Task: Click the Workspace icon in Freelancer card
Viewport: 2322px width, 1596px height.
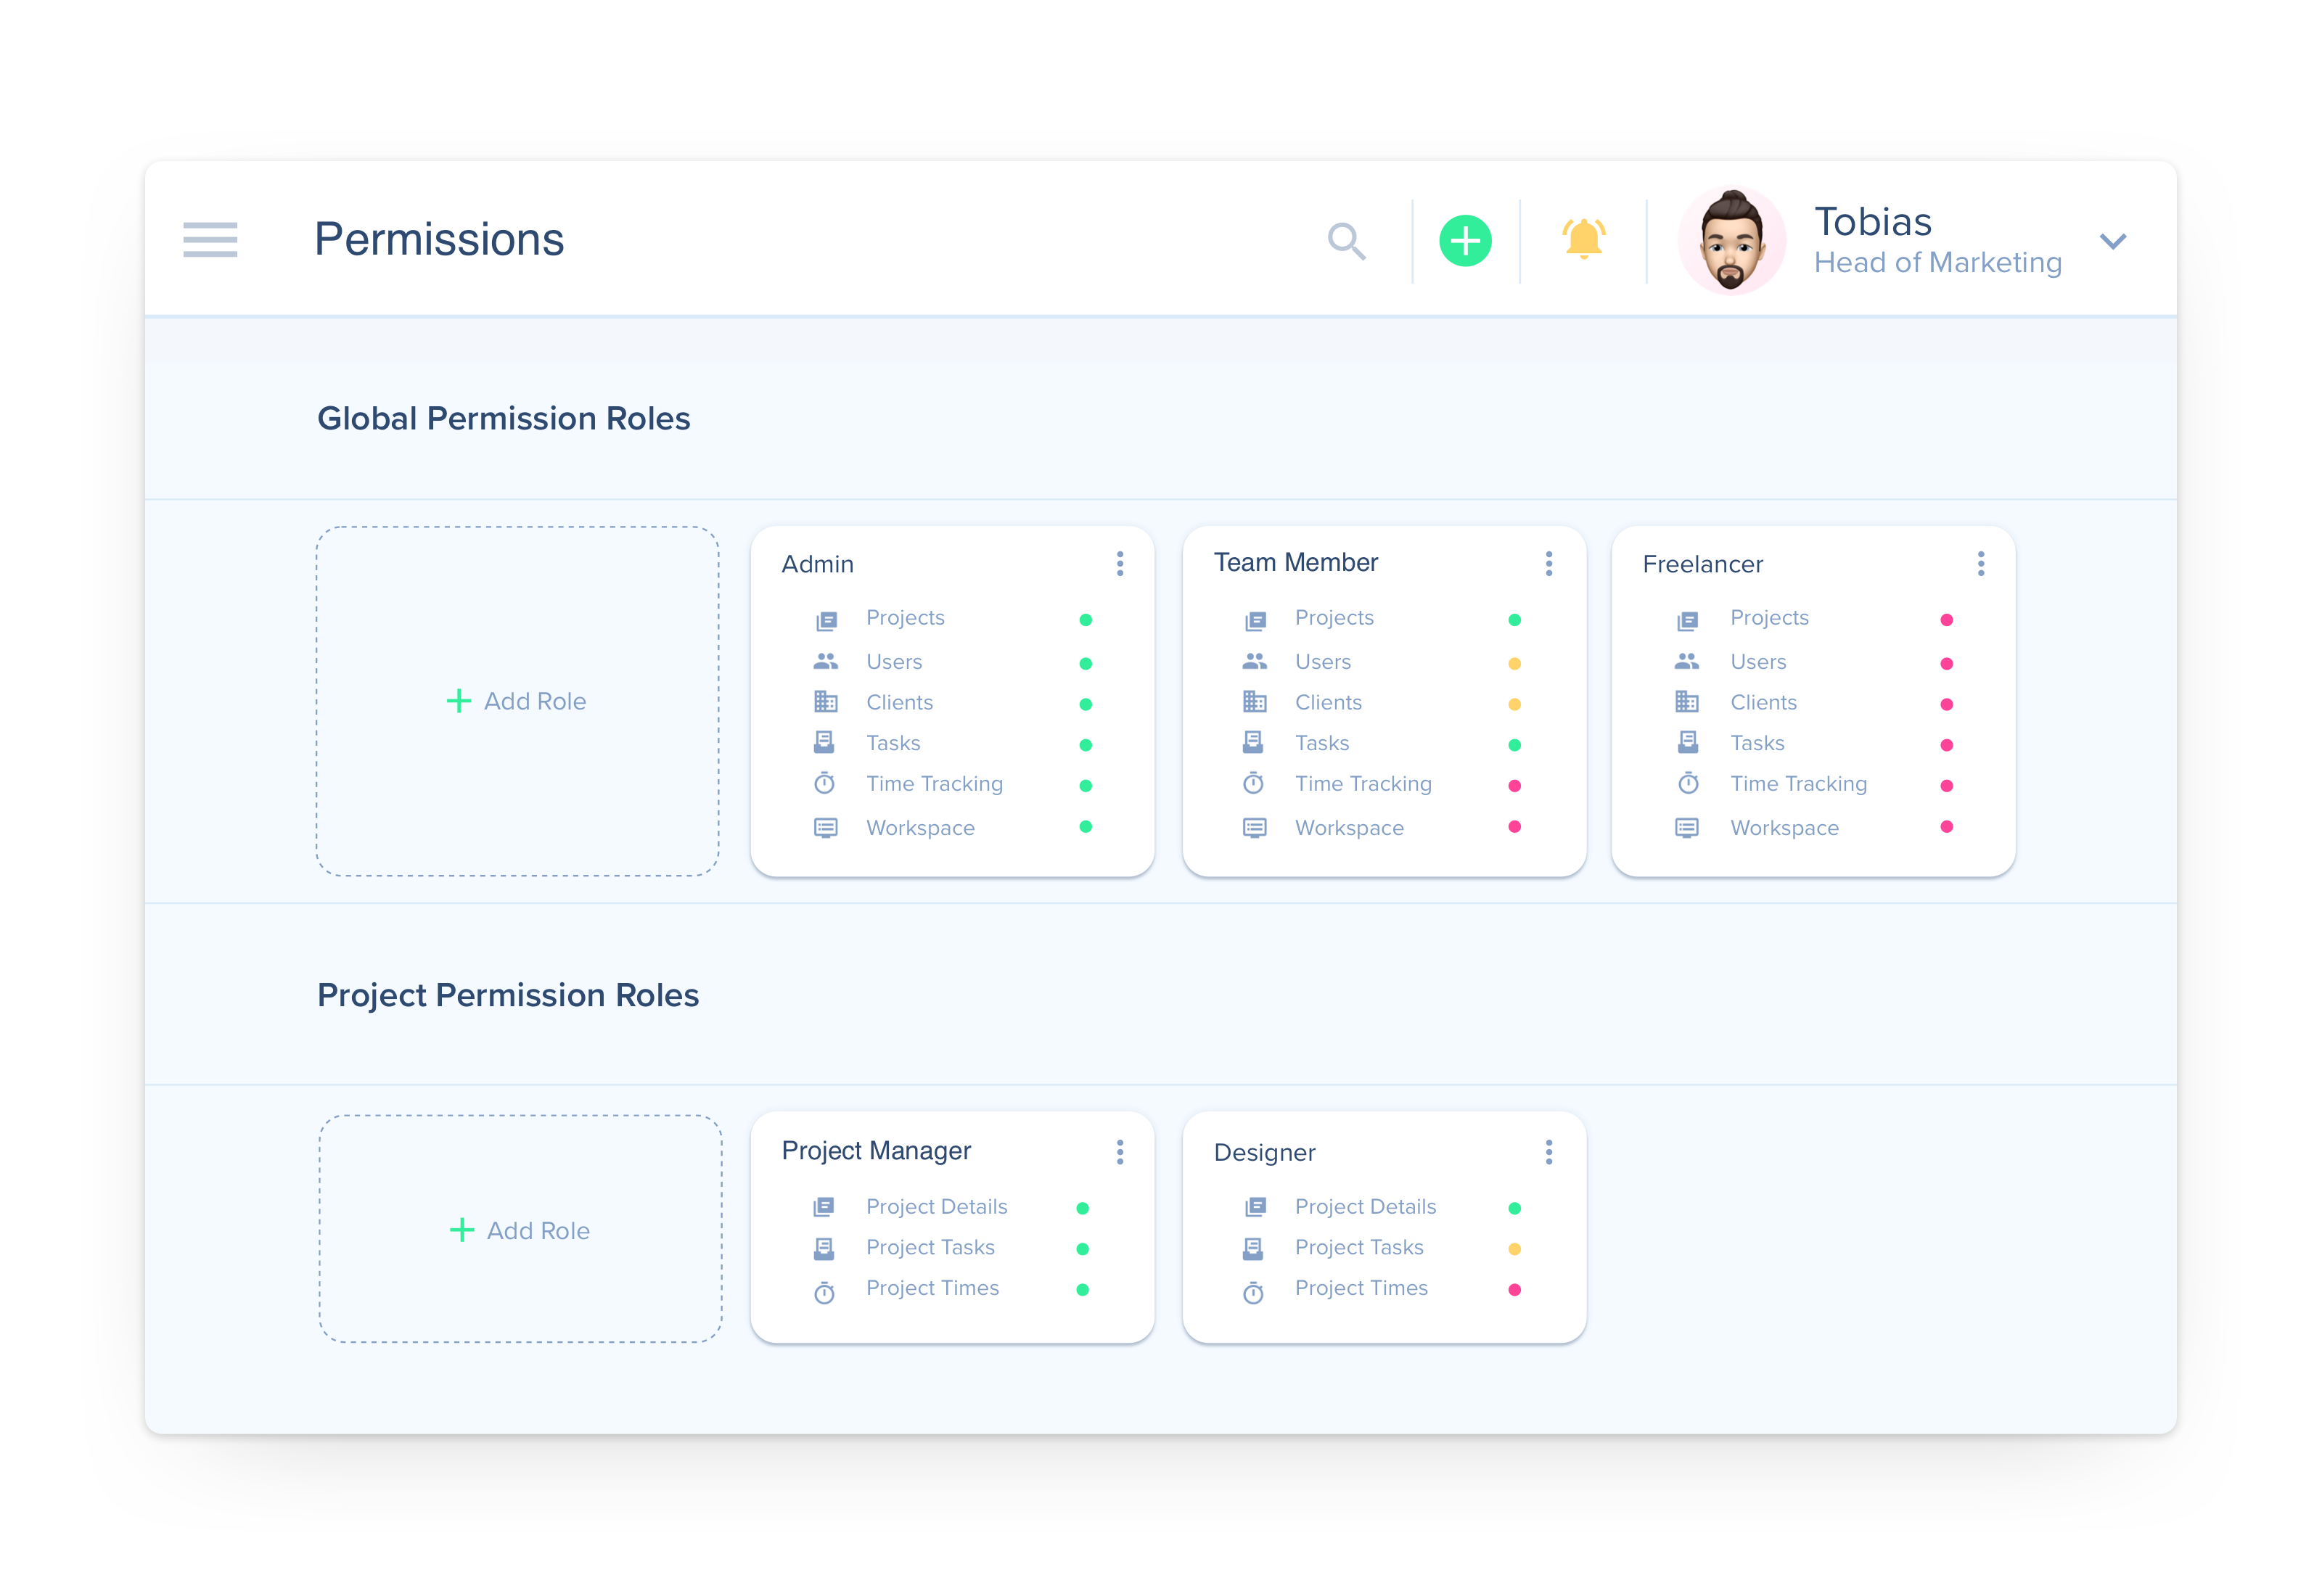Action: (x=1687, y=828)
